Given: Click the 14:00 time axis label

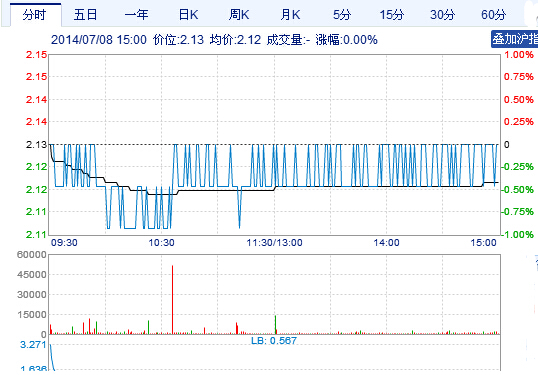Looking at the screenshot, I should click(x=386, y=243).
